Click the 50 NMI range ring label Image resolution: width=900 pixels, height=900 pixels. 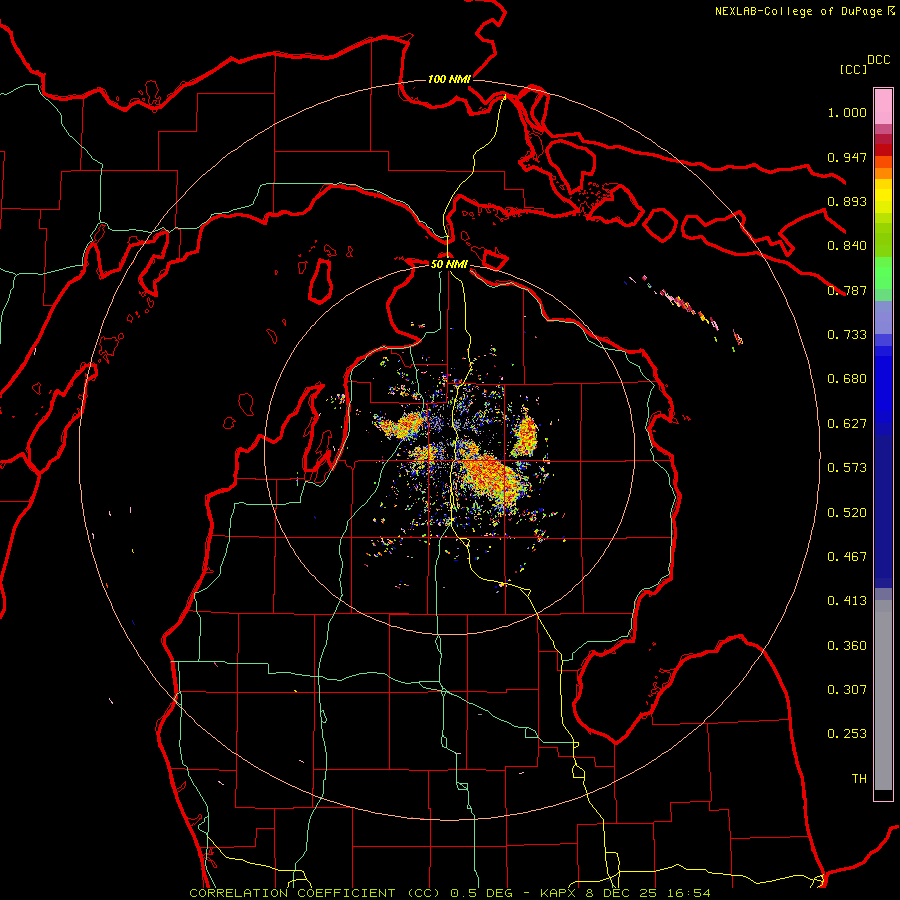click(x=449, y=264)
